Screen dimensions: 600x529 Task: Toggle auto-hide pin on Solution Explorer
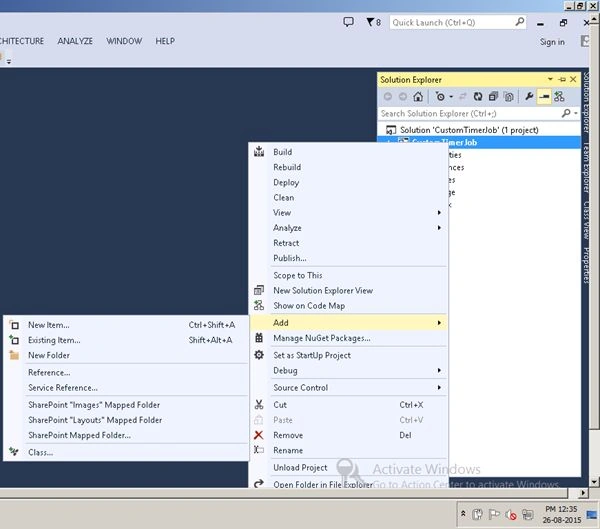click(562, 80)
